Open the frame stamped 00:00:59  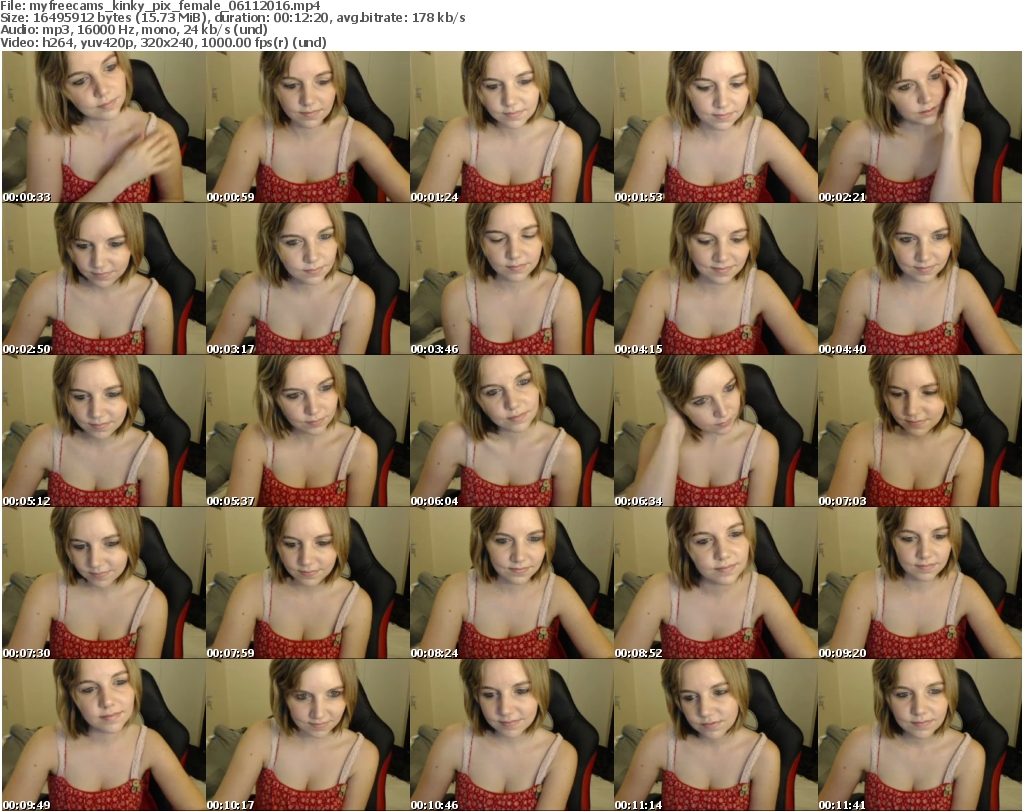(308, 127)
